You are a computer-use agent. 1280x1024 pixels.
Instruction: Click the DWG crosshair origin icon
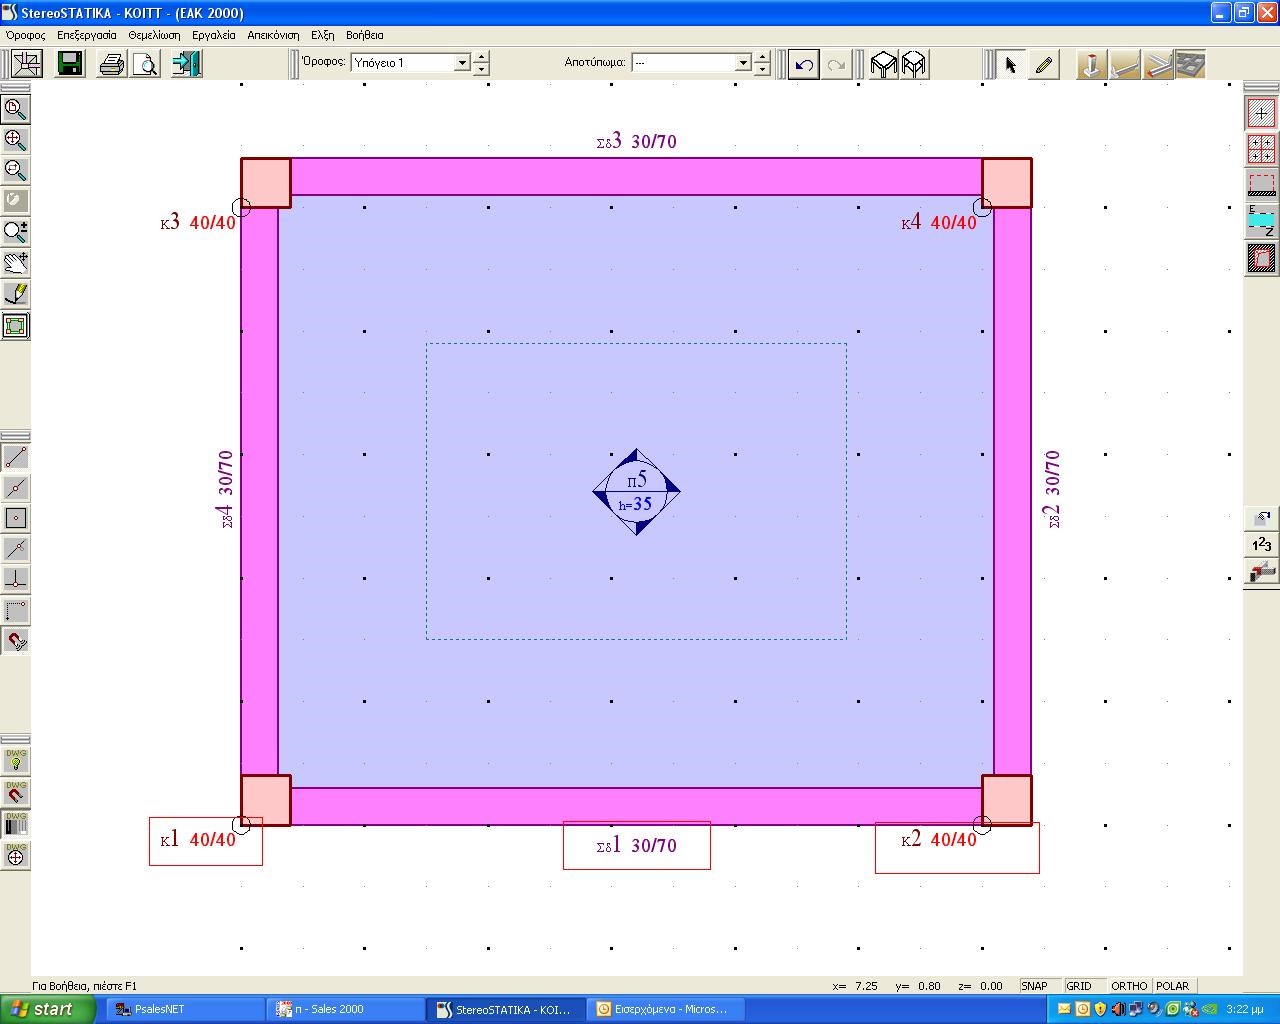point(15,855)
